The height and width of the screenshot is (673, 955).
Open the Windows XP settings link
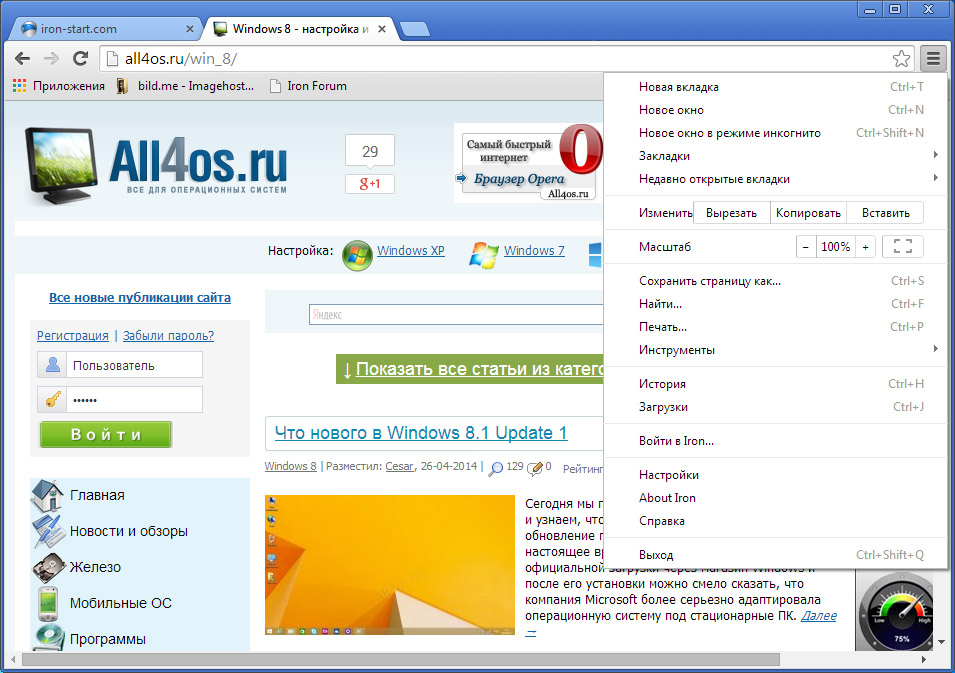pyautogui.click(x=411, y=251)
